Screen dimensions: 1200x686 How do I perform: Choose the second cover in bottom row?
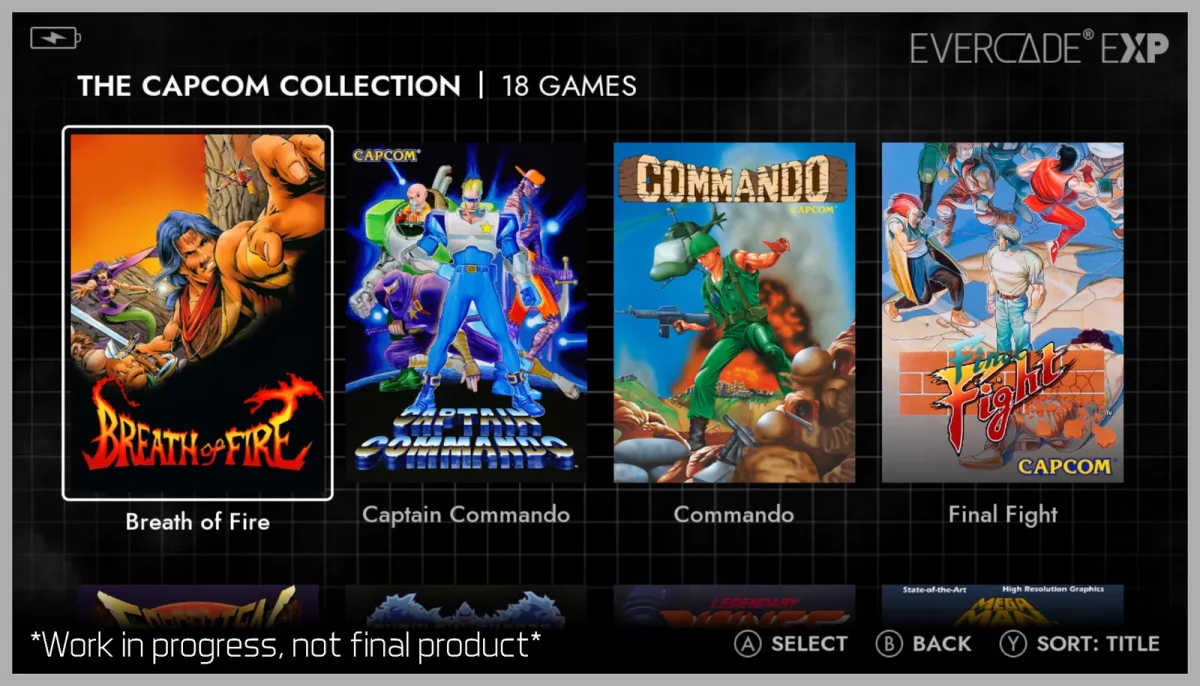(466, 606)
